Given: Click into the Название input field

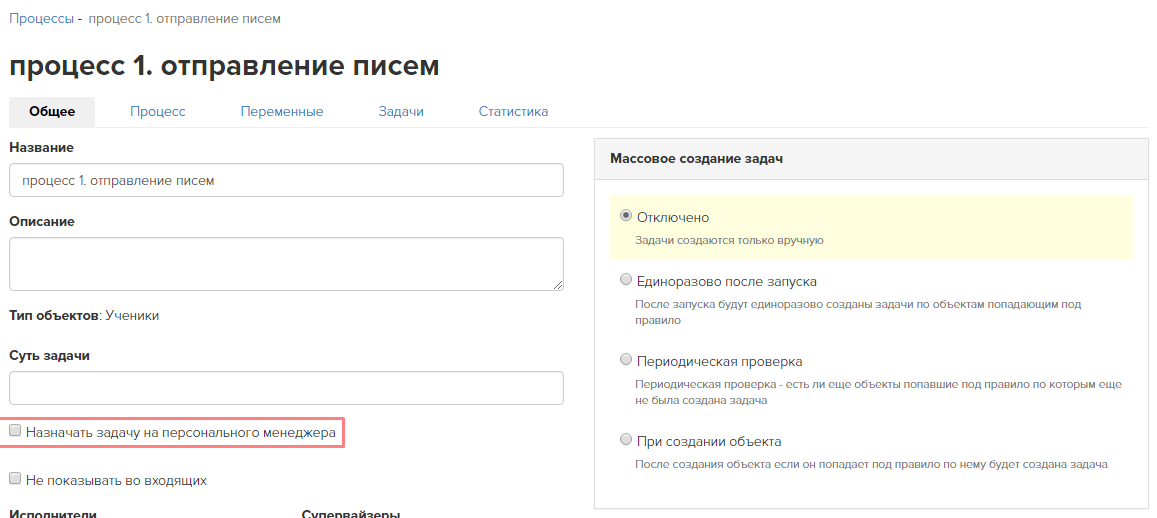Looking at the screenshot, I should (x=286, y=180).
